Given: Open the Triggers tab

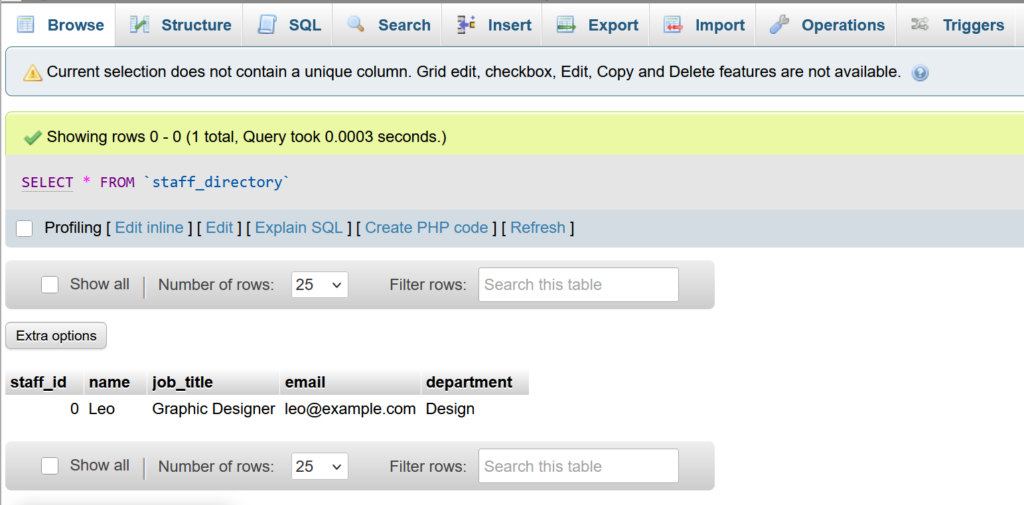Looking at the screenshot, I should [958, 25].
